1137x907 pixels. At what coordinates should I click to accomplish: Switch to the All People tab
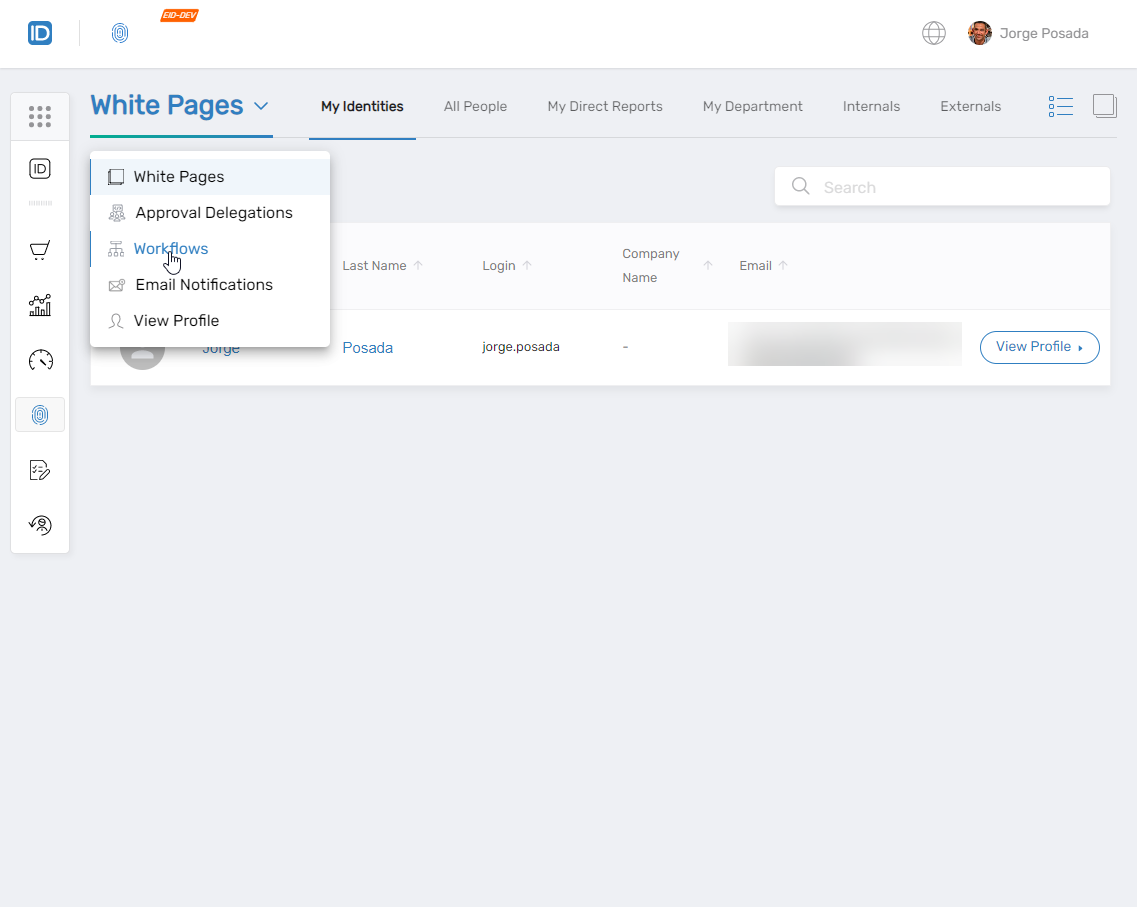[x=475, y=105]
